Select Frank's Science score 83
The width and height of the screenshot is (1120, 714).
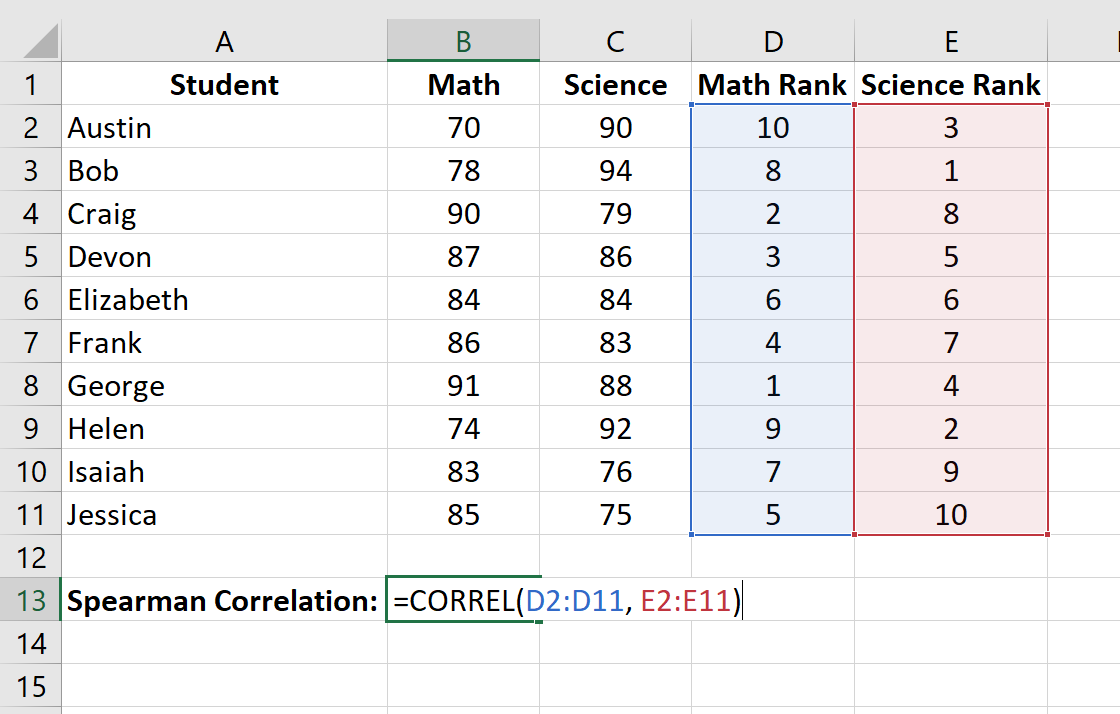pos(616,342)
